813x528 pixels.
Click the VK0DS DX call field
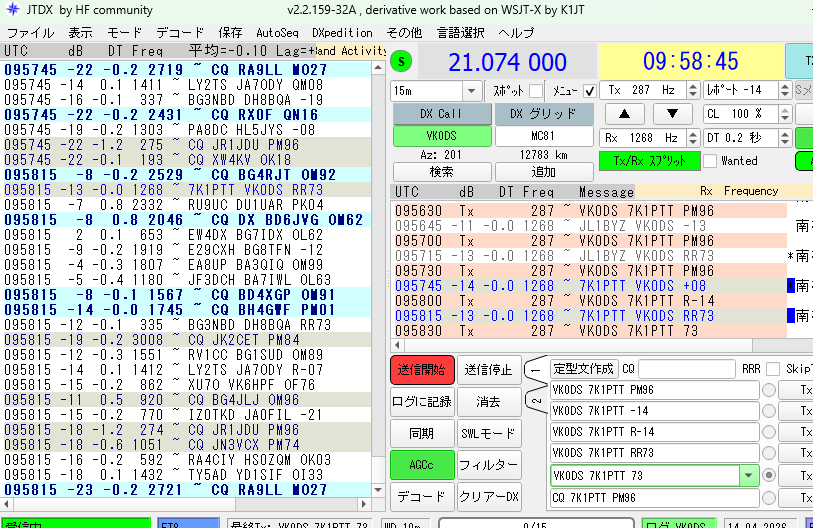(442, 136)
